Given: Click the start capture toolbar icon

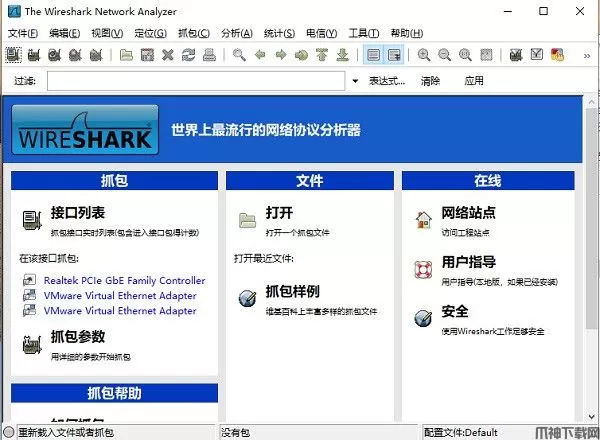Looking at the screenshot, I should tap(54, 55).
